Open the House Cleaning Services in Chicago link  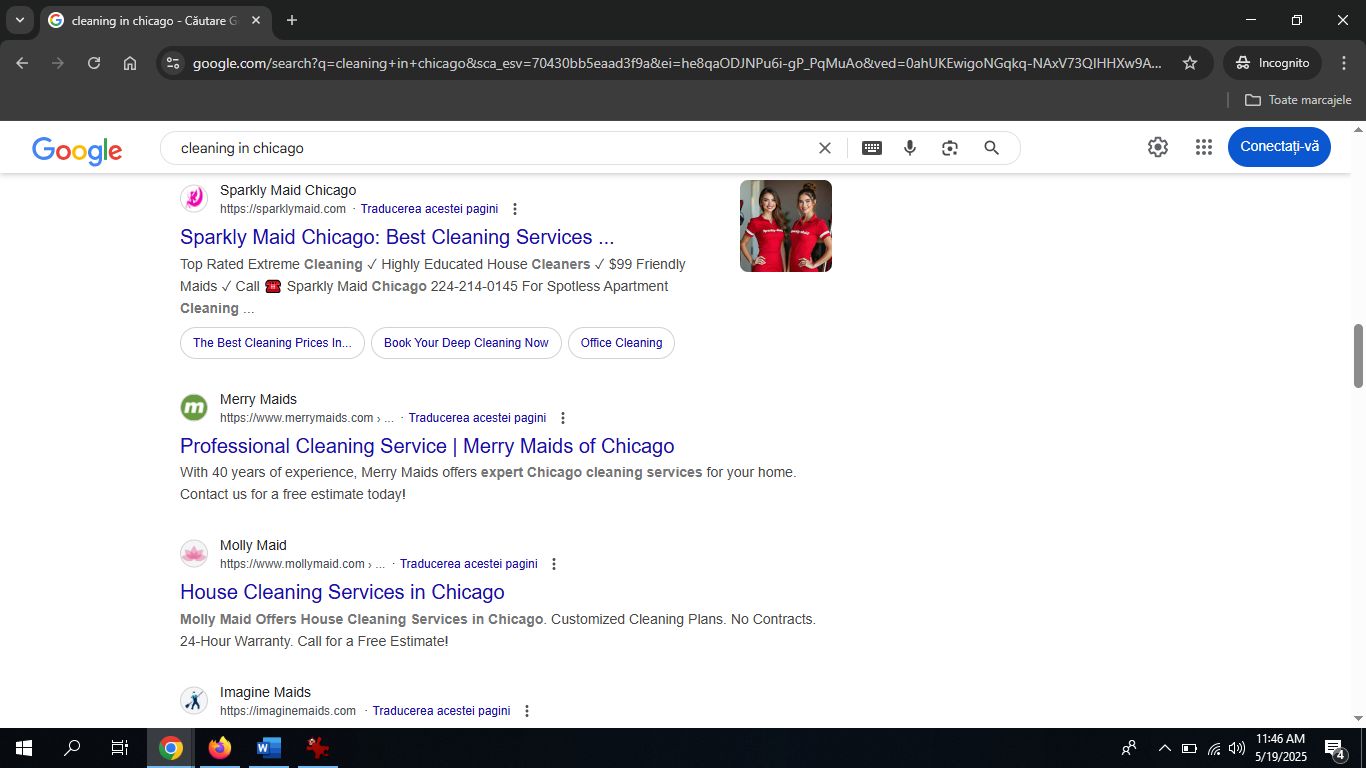click(x=342, y=592)
